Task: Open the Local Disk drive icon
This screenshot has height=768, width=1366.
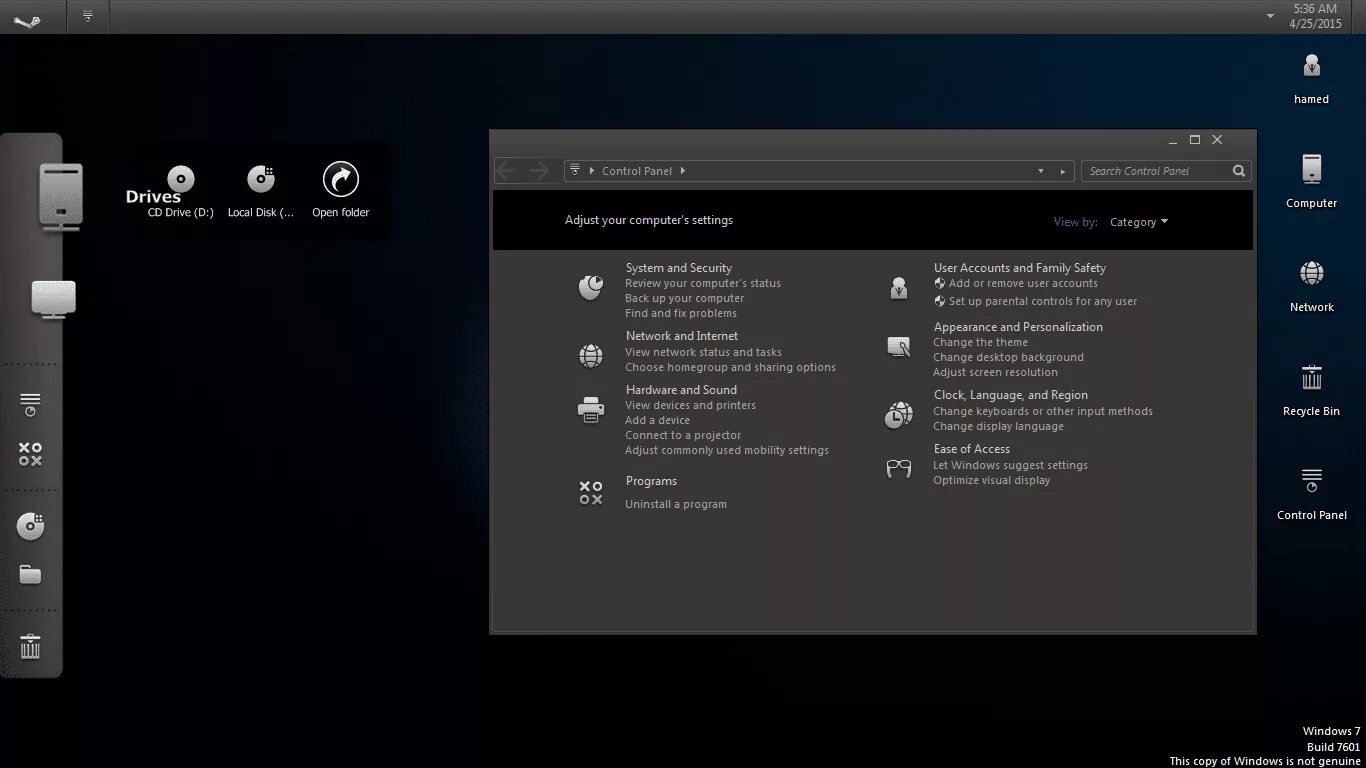Action: coord(261,179)
